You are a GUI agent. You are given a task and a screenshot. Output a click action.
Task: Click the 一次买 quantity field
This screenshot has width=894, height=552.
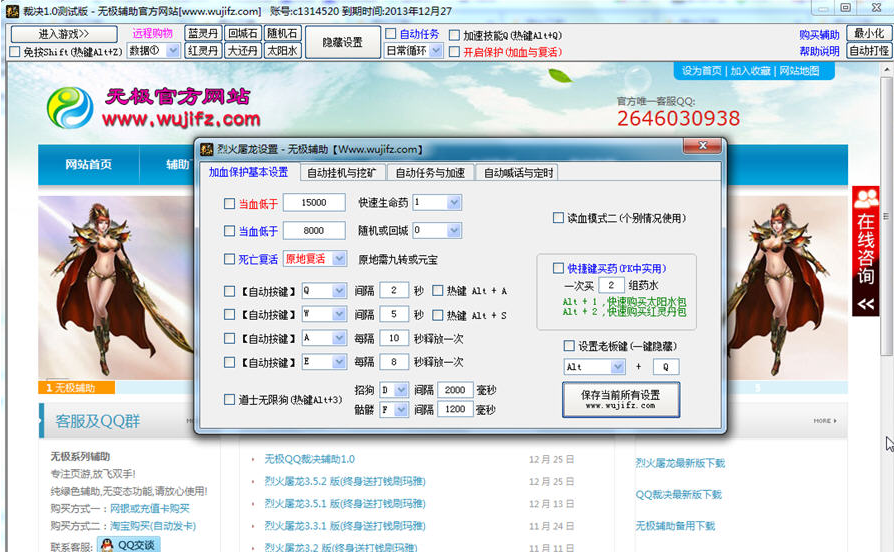click(x=611, y=285)
